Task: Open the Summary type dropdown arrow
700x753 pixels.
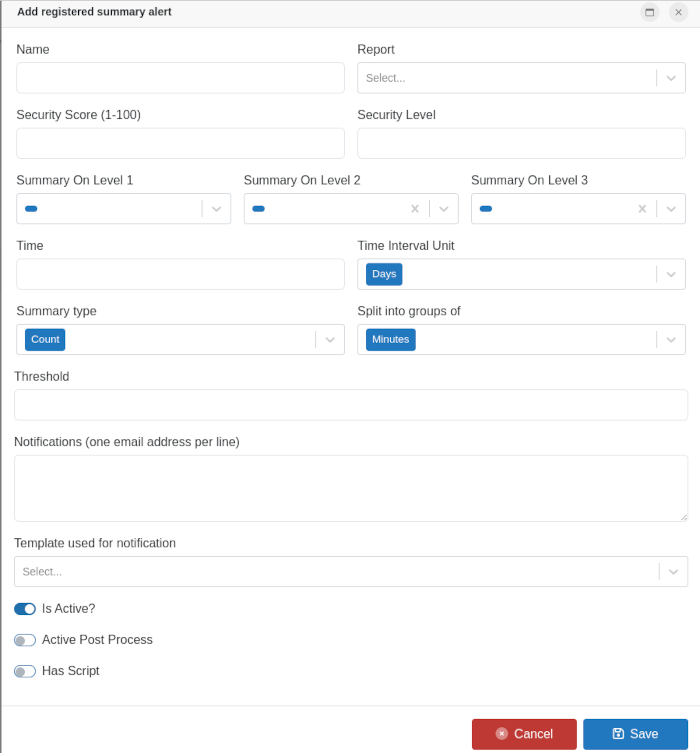Action: [x=330, y=340]
